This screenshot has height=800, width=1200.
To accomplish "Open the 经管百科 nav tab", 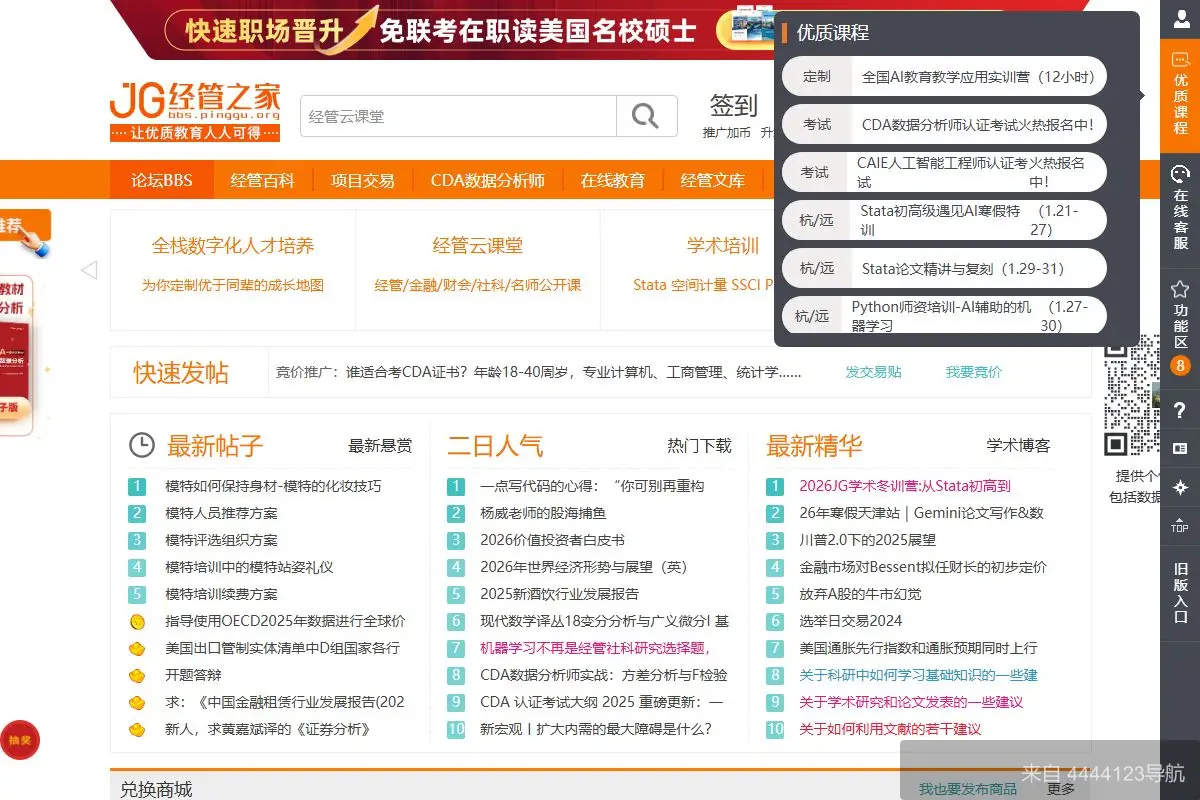I will 262,180.
